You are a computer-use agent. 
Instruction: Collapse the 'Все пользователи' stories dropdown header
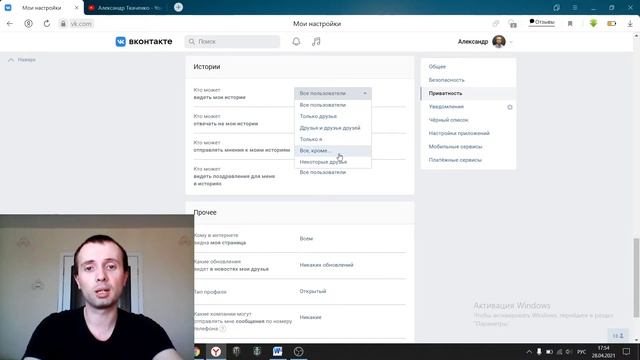pyautogui.click(x=333, y=93)
